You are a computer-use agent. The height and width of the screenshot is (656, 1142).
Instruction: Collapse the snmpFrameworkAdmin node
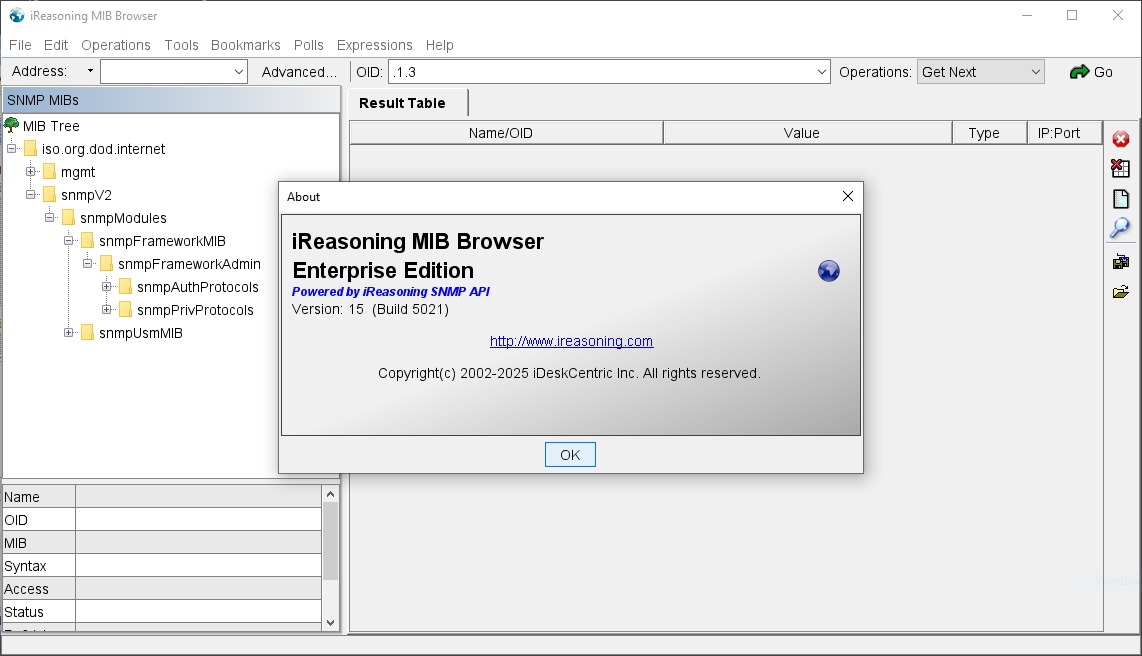point(87,264)
